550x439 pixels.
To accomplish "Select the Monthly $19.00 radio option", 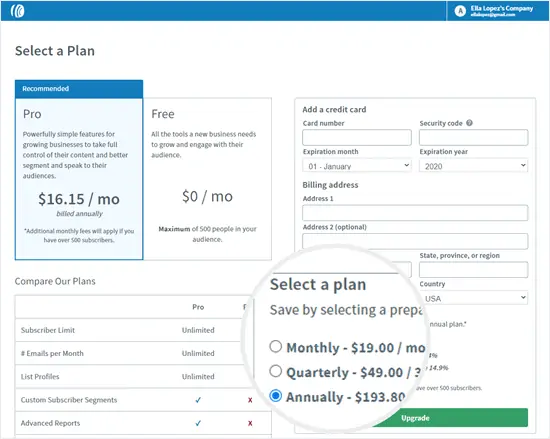I will 276,346.
